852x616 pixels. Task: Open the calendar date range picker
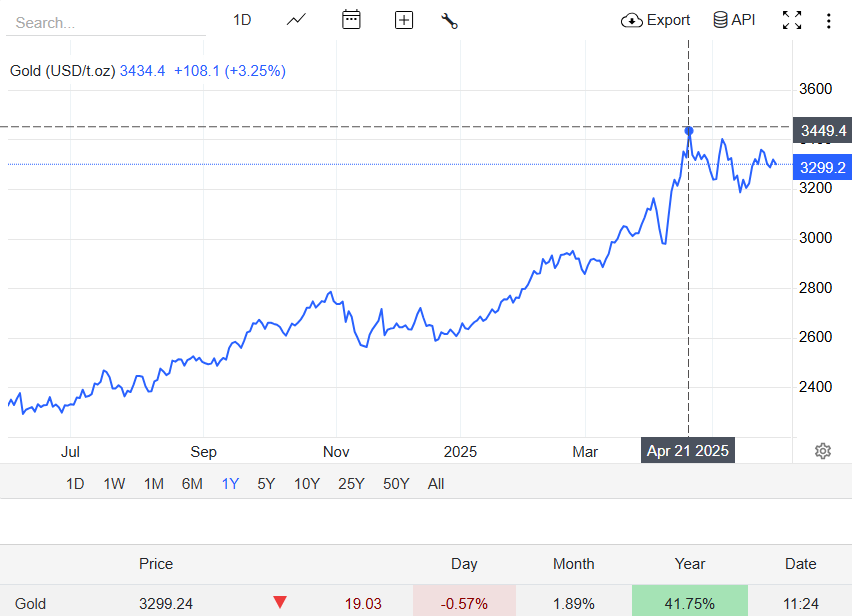click(351, 20)
